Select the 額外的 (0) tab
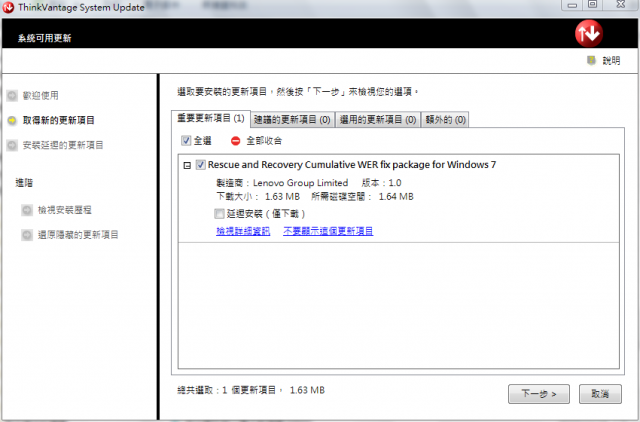This screenshot has height=422, width=640. pos(445,120)
